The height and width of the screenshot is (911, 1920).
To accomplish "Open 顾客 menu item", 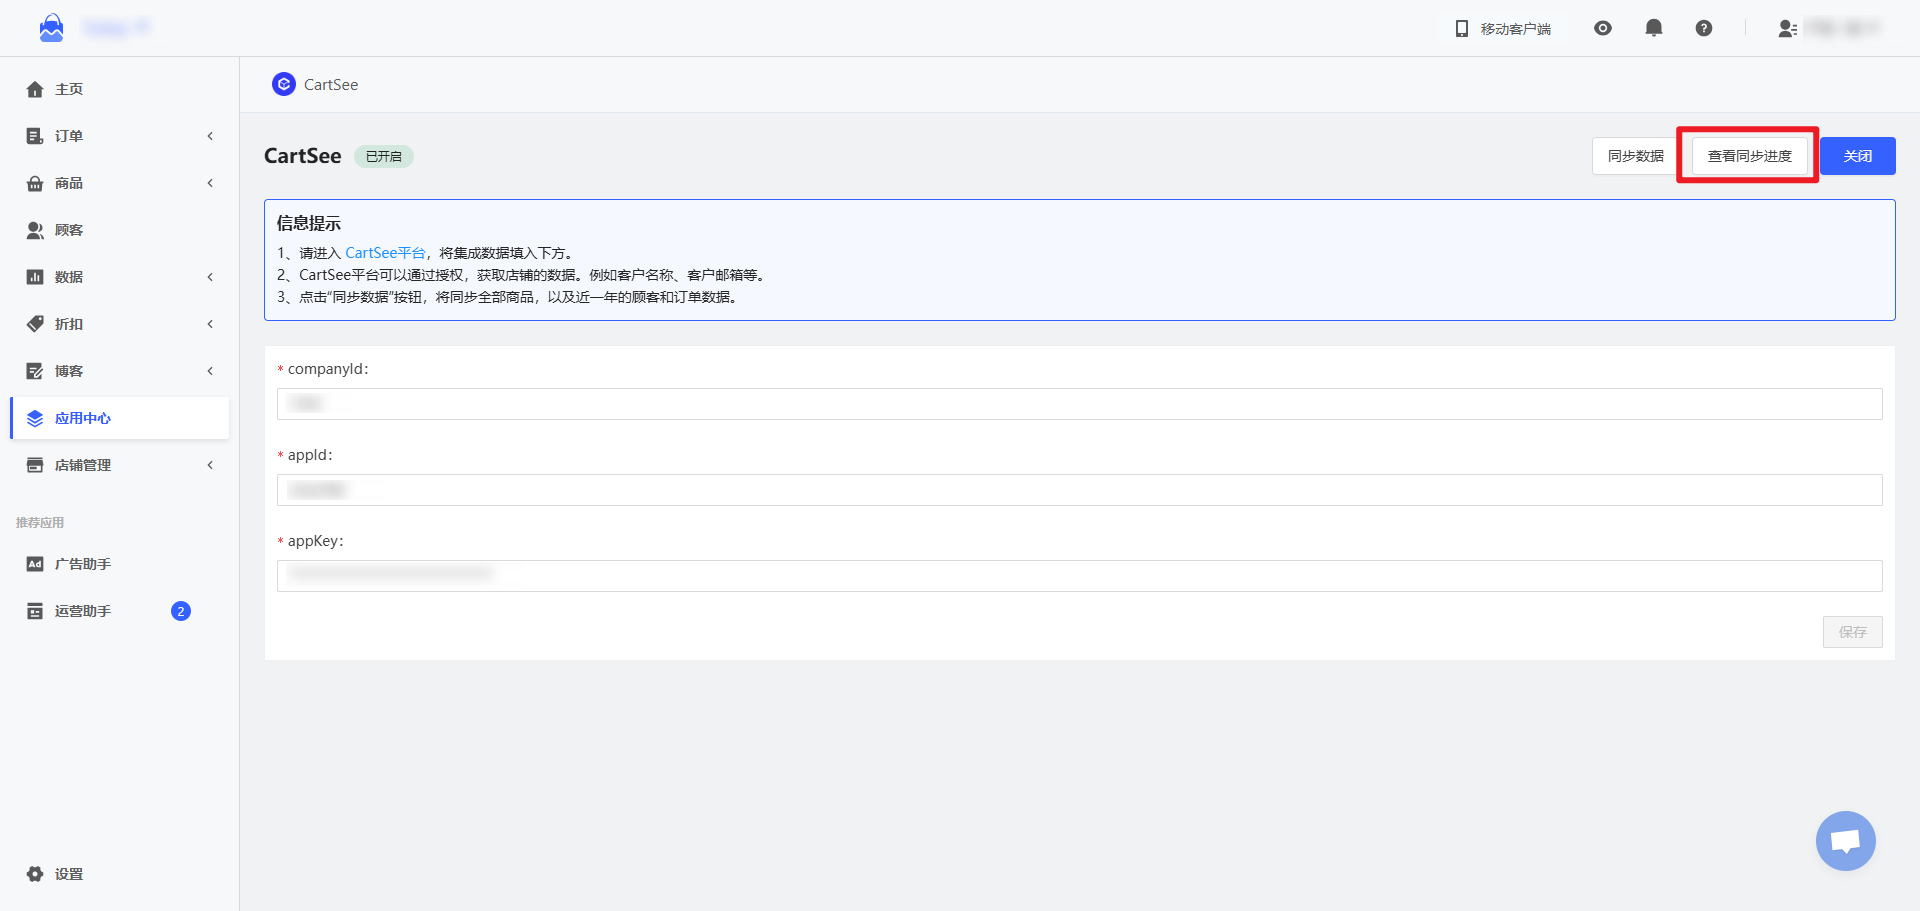I will click(120, 230).
